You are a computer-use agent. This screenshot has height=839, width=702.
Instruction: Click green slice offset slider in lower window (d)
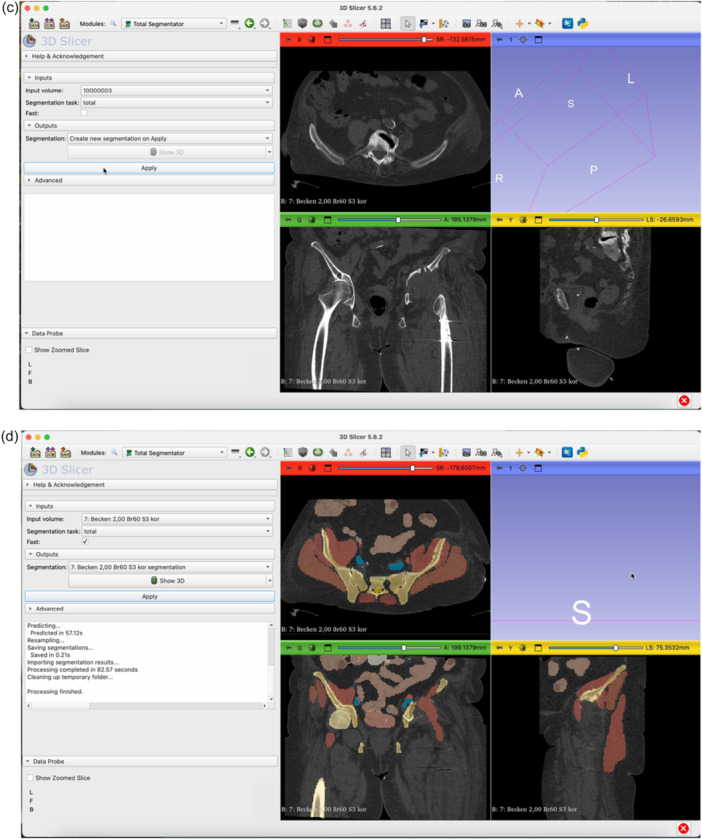pyautogui.click(x=389, y=648)
